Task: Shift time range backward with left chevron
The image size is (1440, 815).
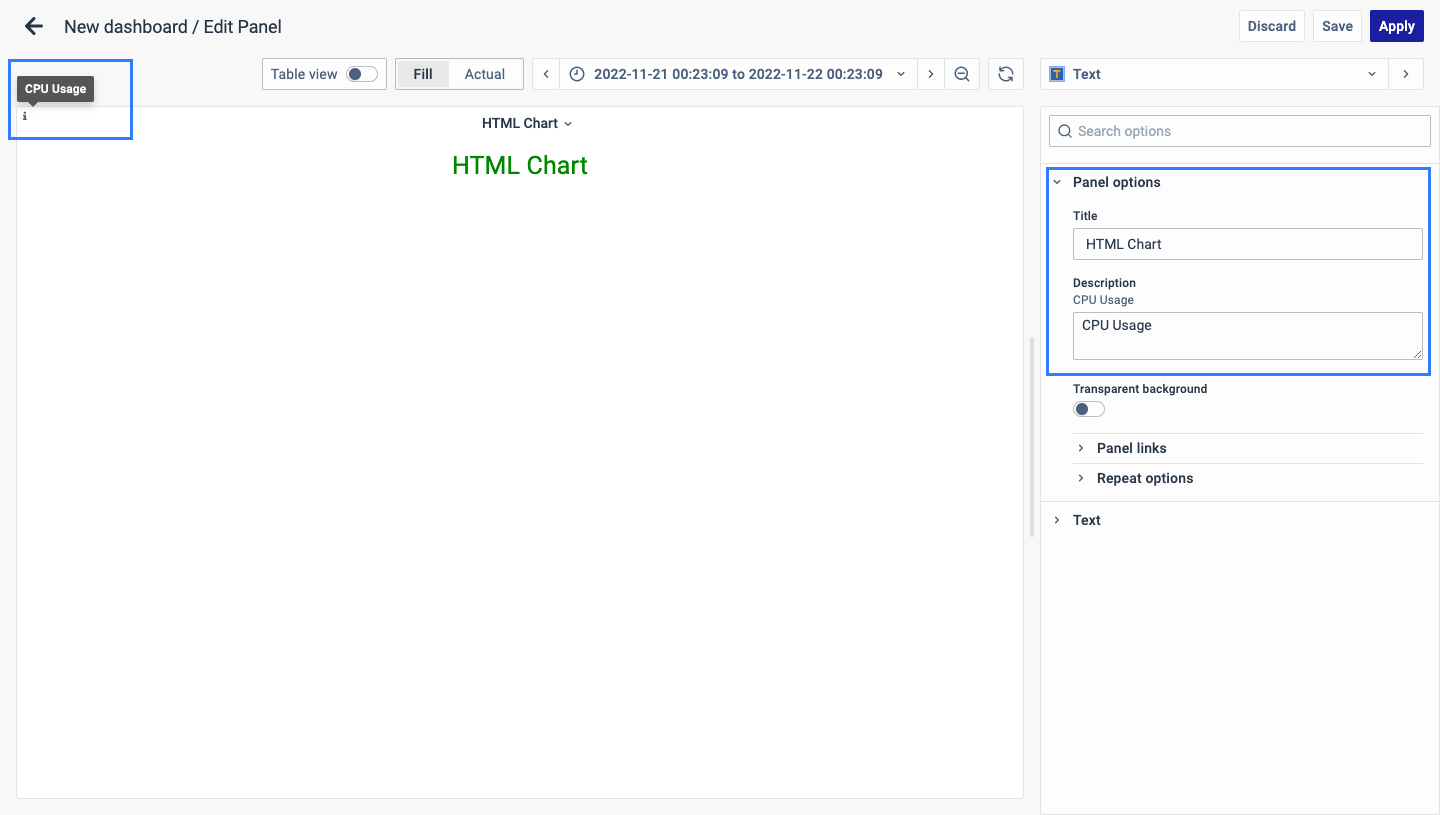Action: (x=546, y=74)
